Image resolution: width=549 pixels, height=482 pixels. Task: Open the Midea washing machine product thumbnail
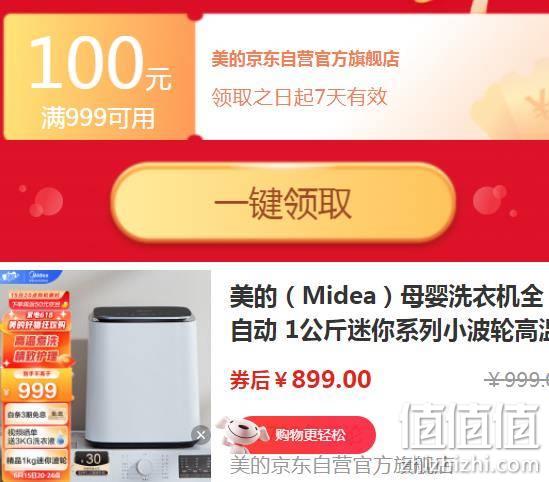[105, 375]
